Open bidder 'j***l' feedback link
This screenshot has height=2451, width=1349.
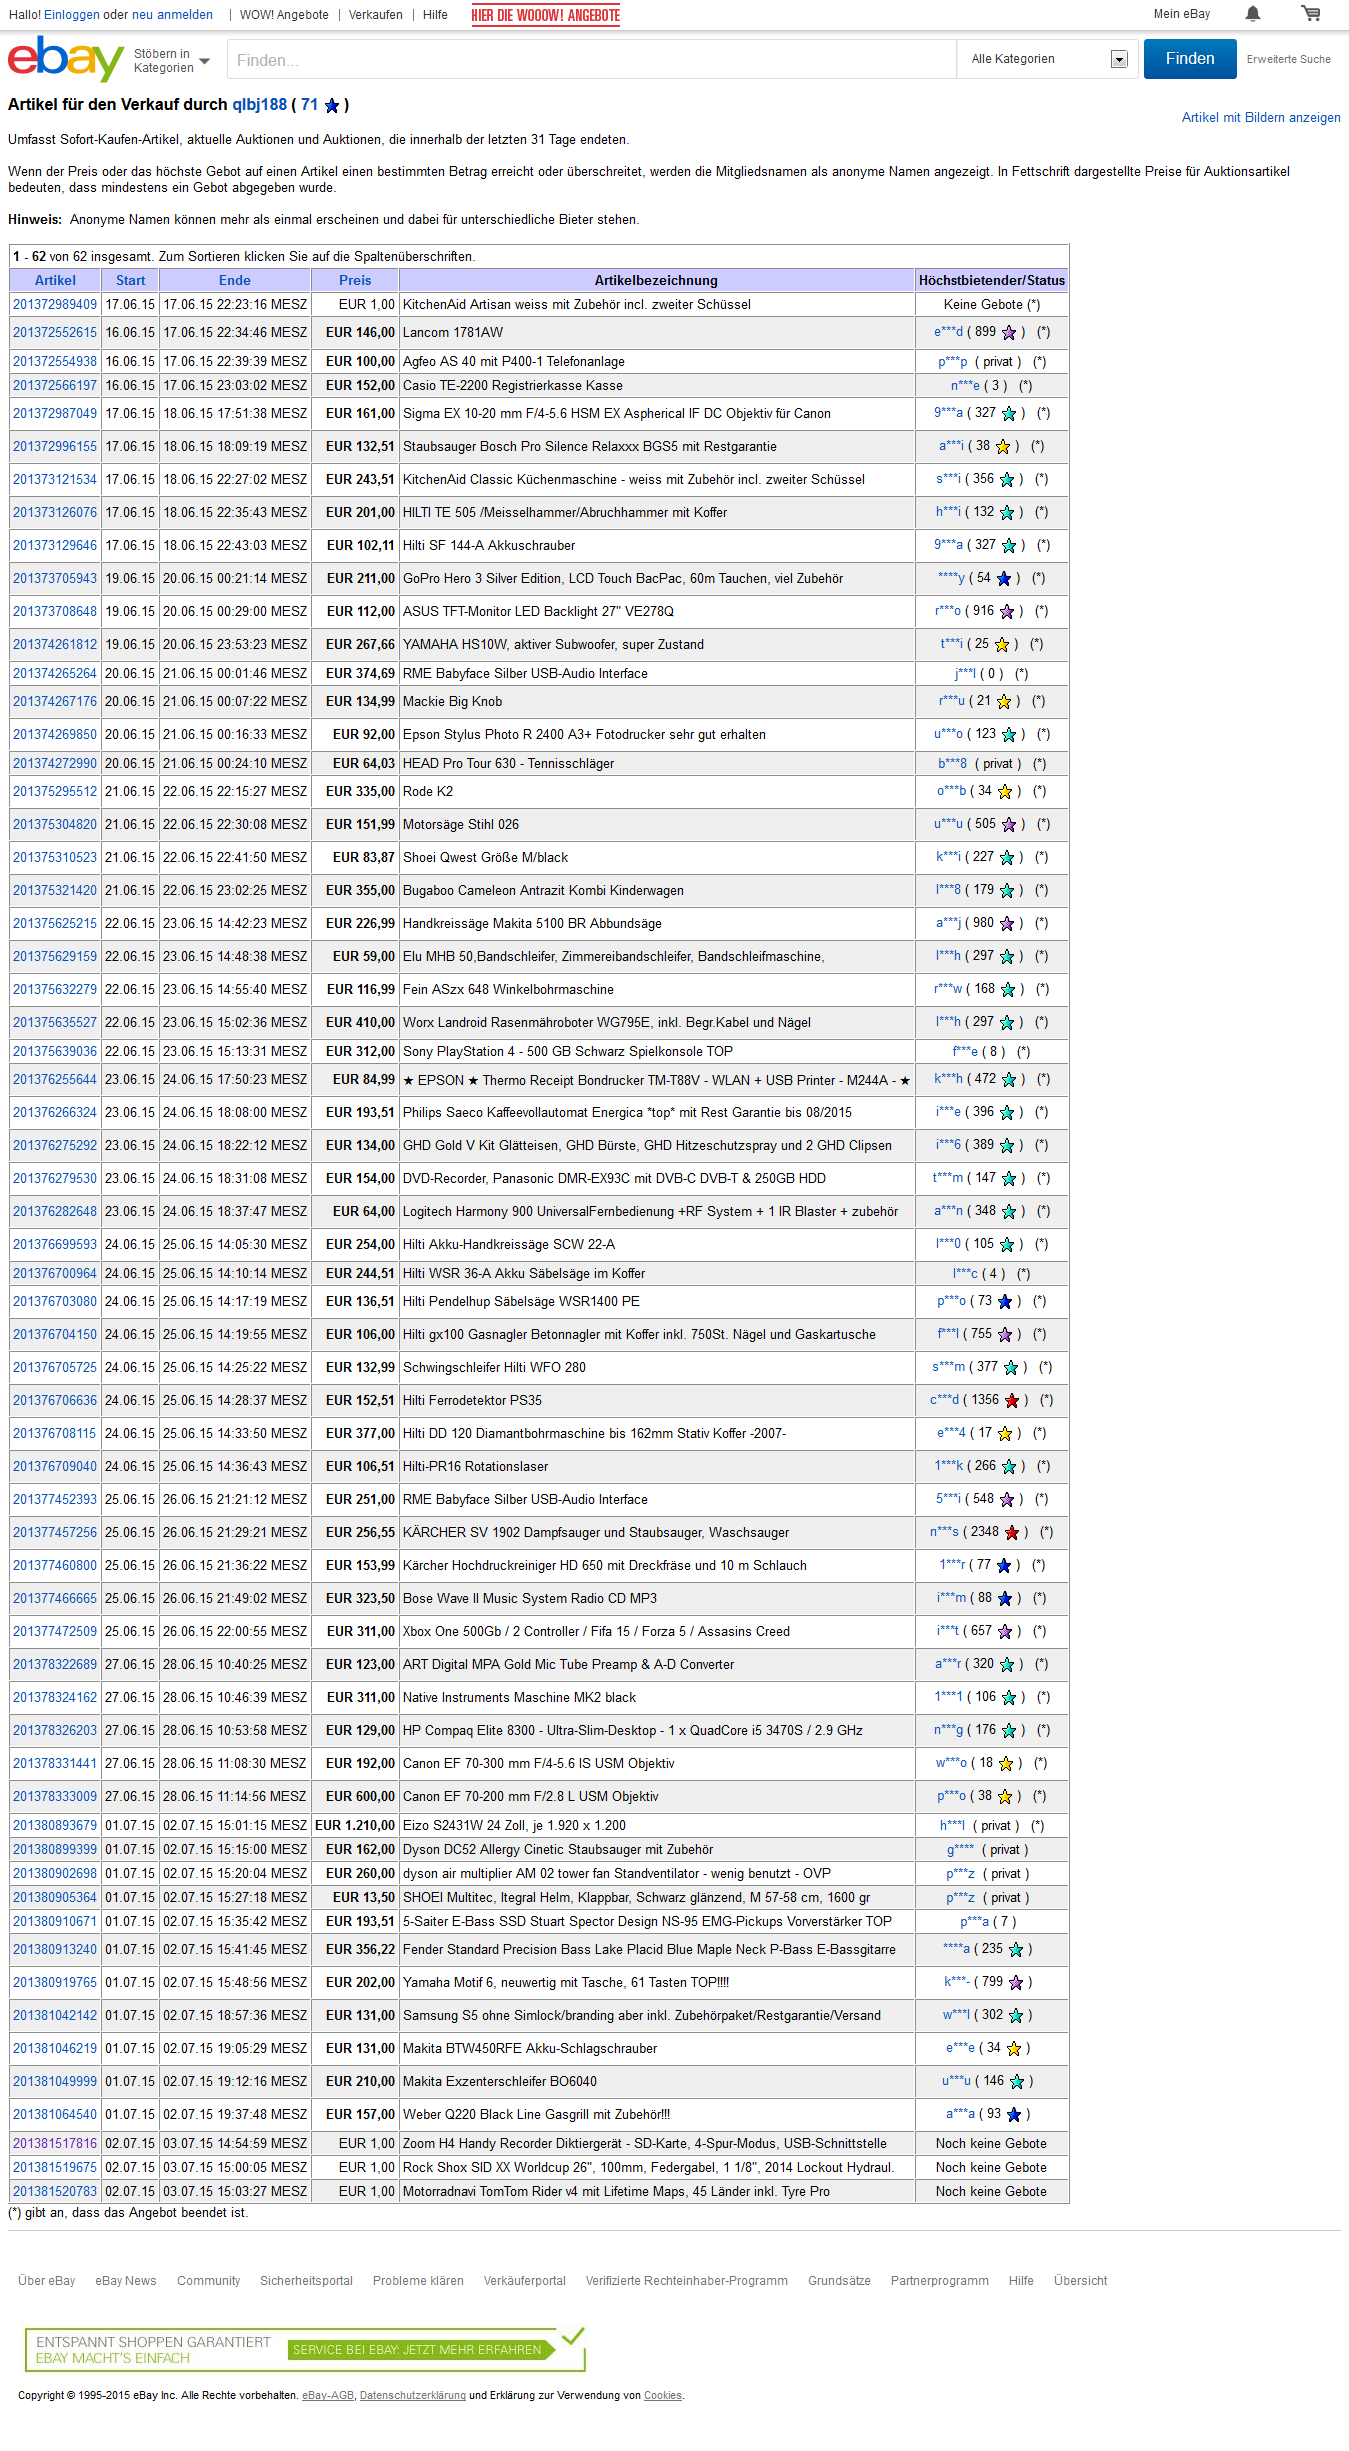tap(965, 674)
